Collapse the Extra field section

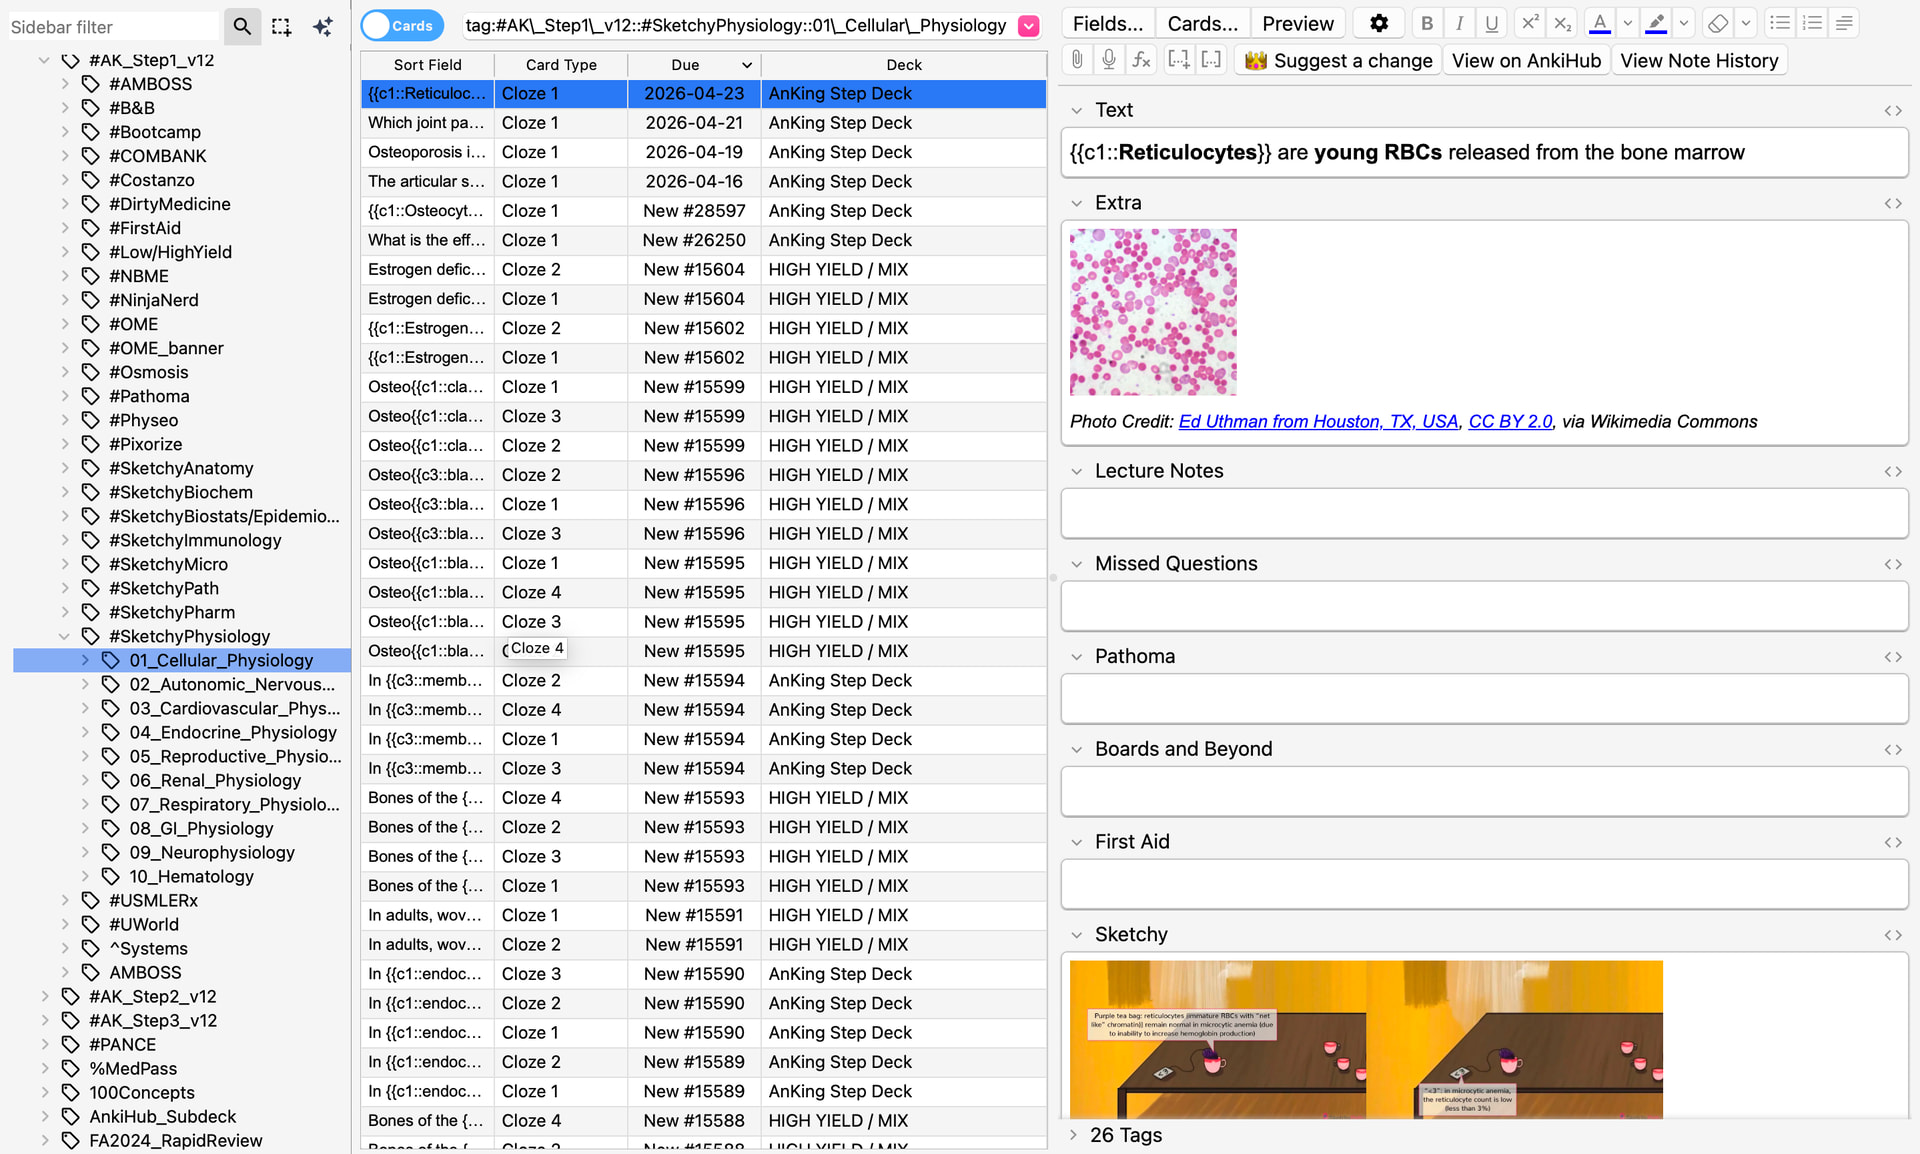click(1077, 203)
